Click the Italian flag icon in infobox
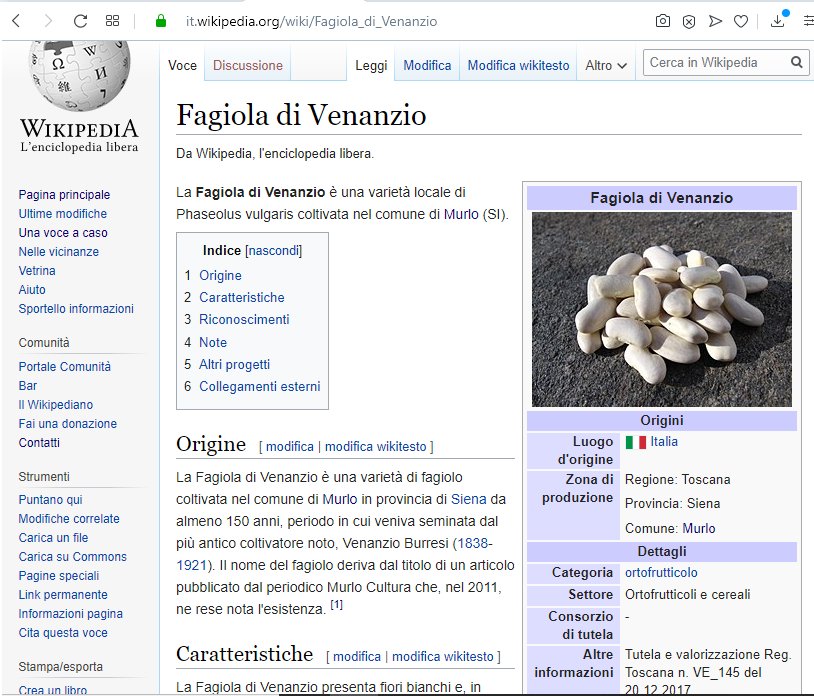The width and height of the screenshot is (814, 696). pos(635,442)
